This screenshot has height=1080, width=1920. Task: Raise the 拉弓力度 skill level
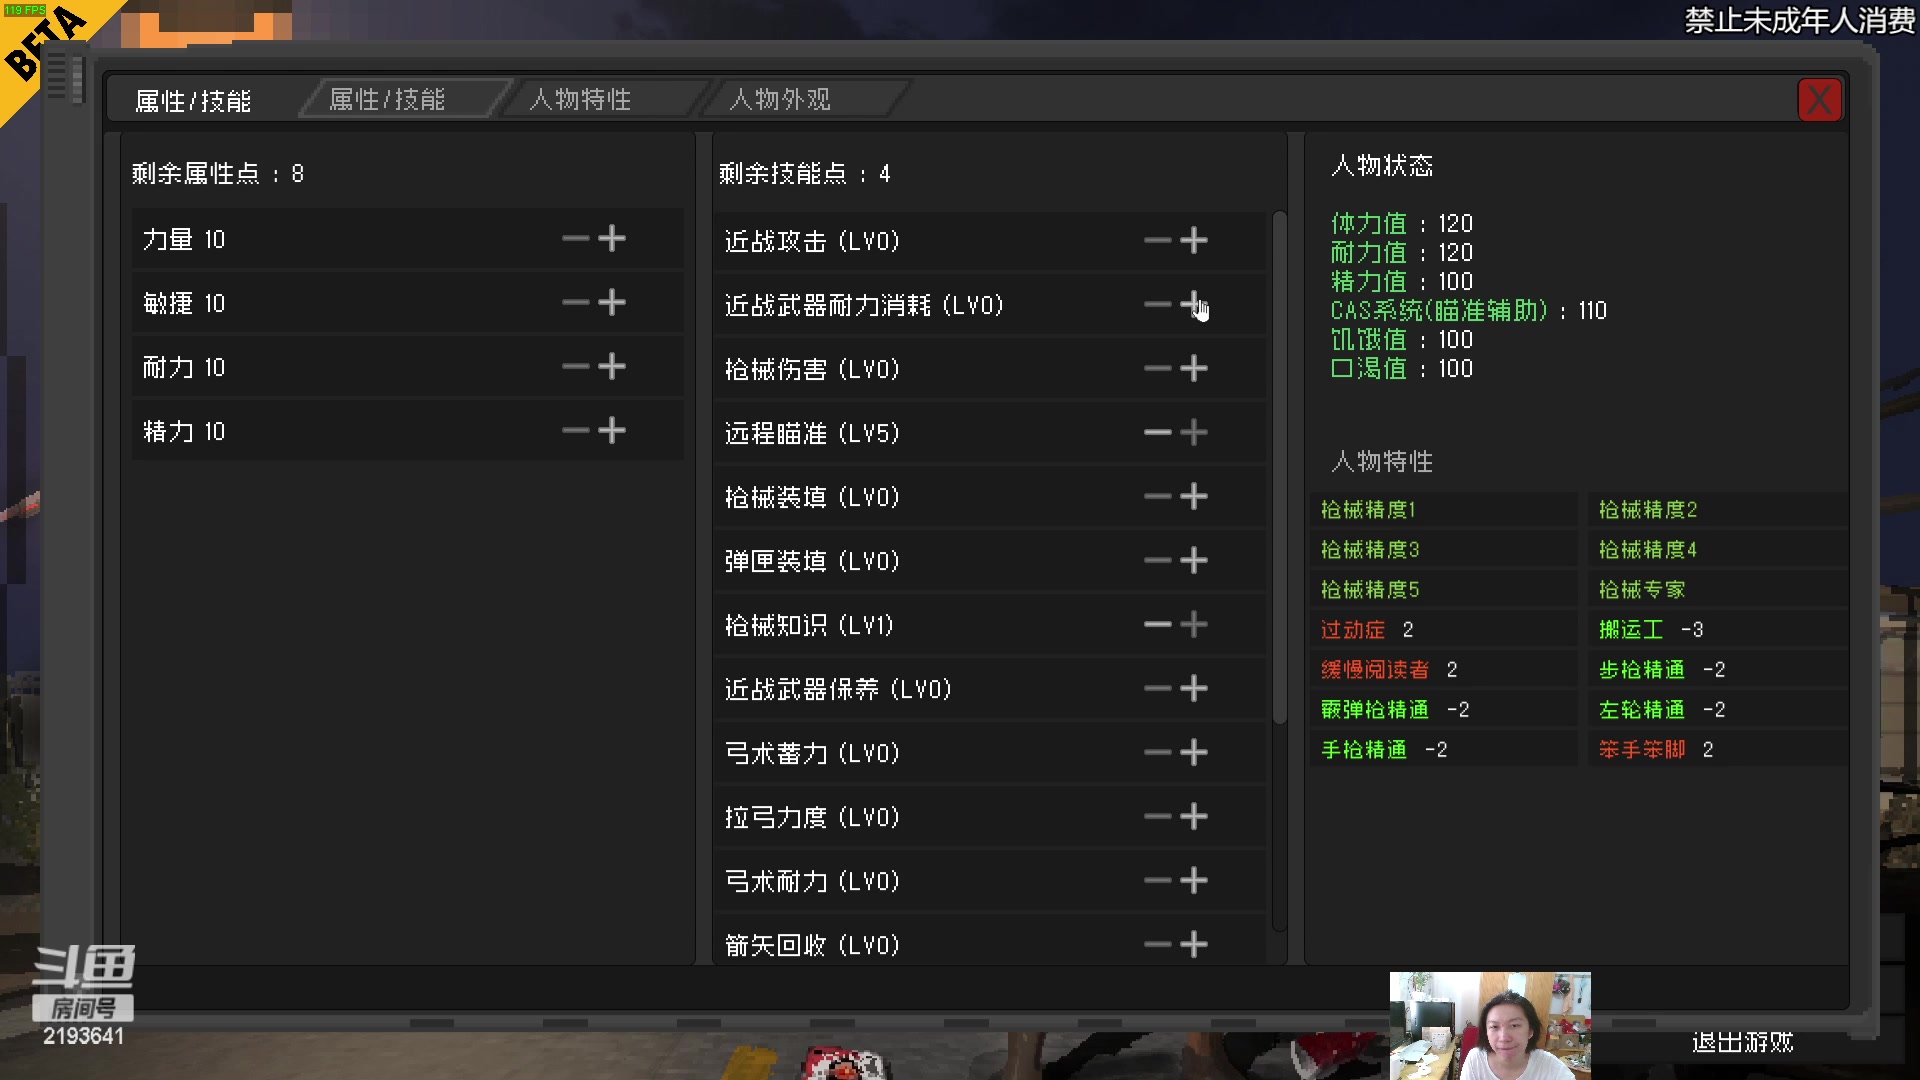pos(1194,816)
